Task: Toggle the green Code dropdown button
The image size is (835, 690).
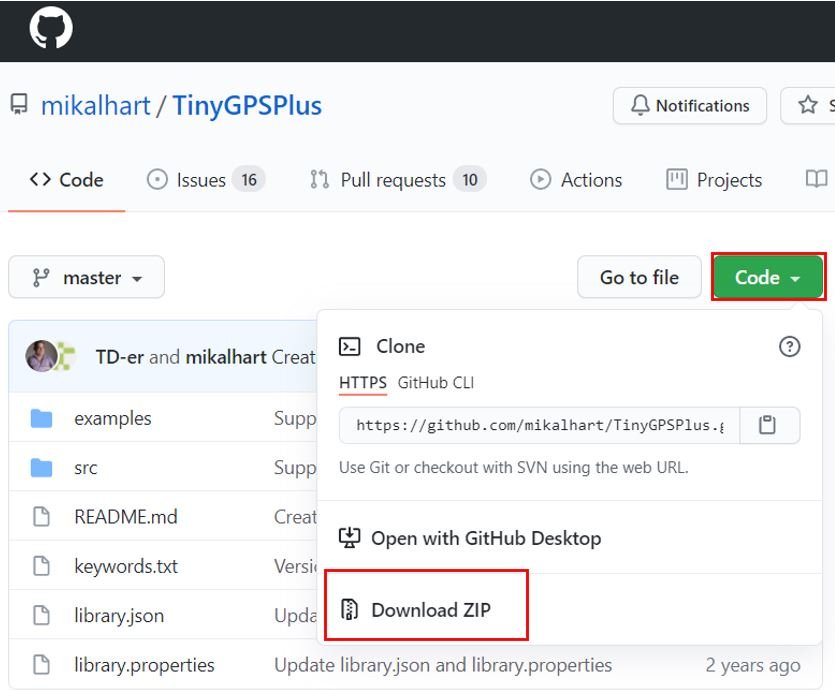Action: 768,277
